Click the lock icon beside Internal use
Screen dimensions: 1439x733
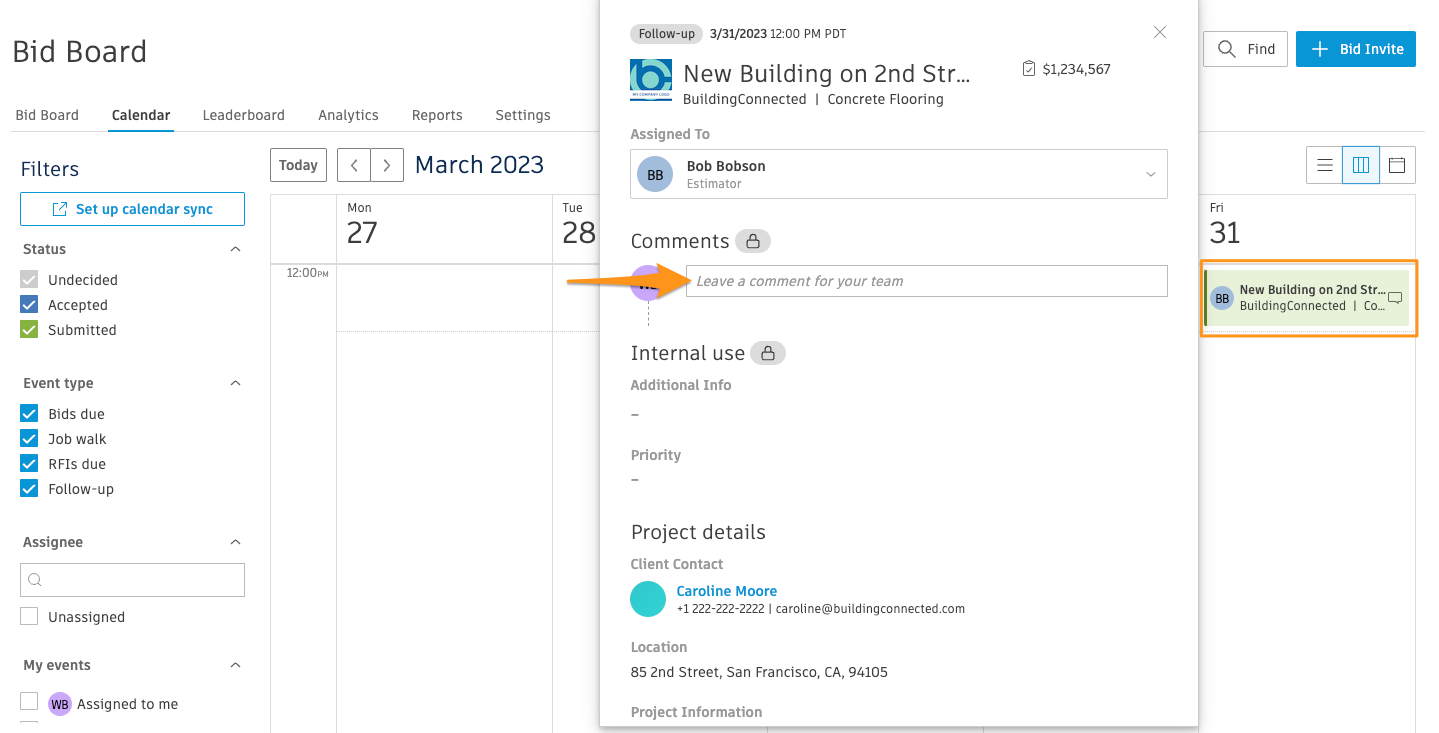[768, 353]
